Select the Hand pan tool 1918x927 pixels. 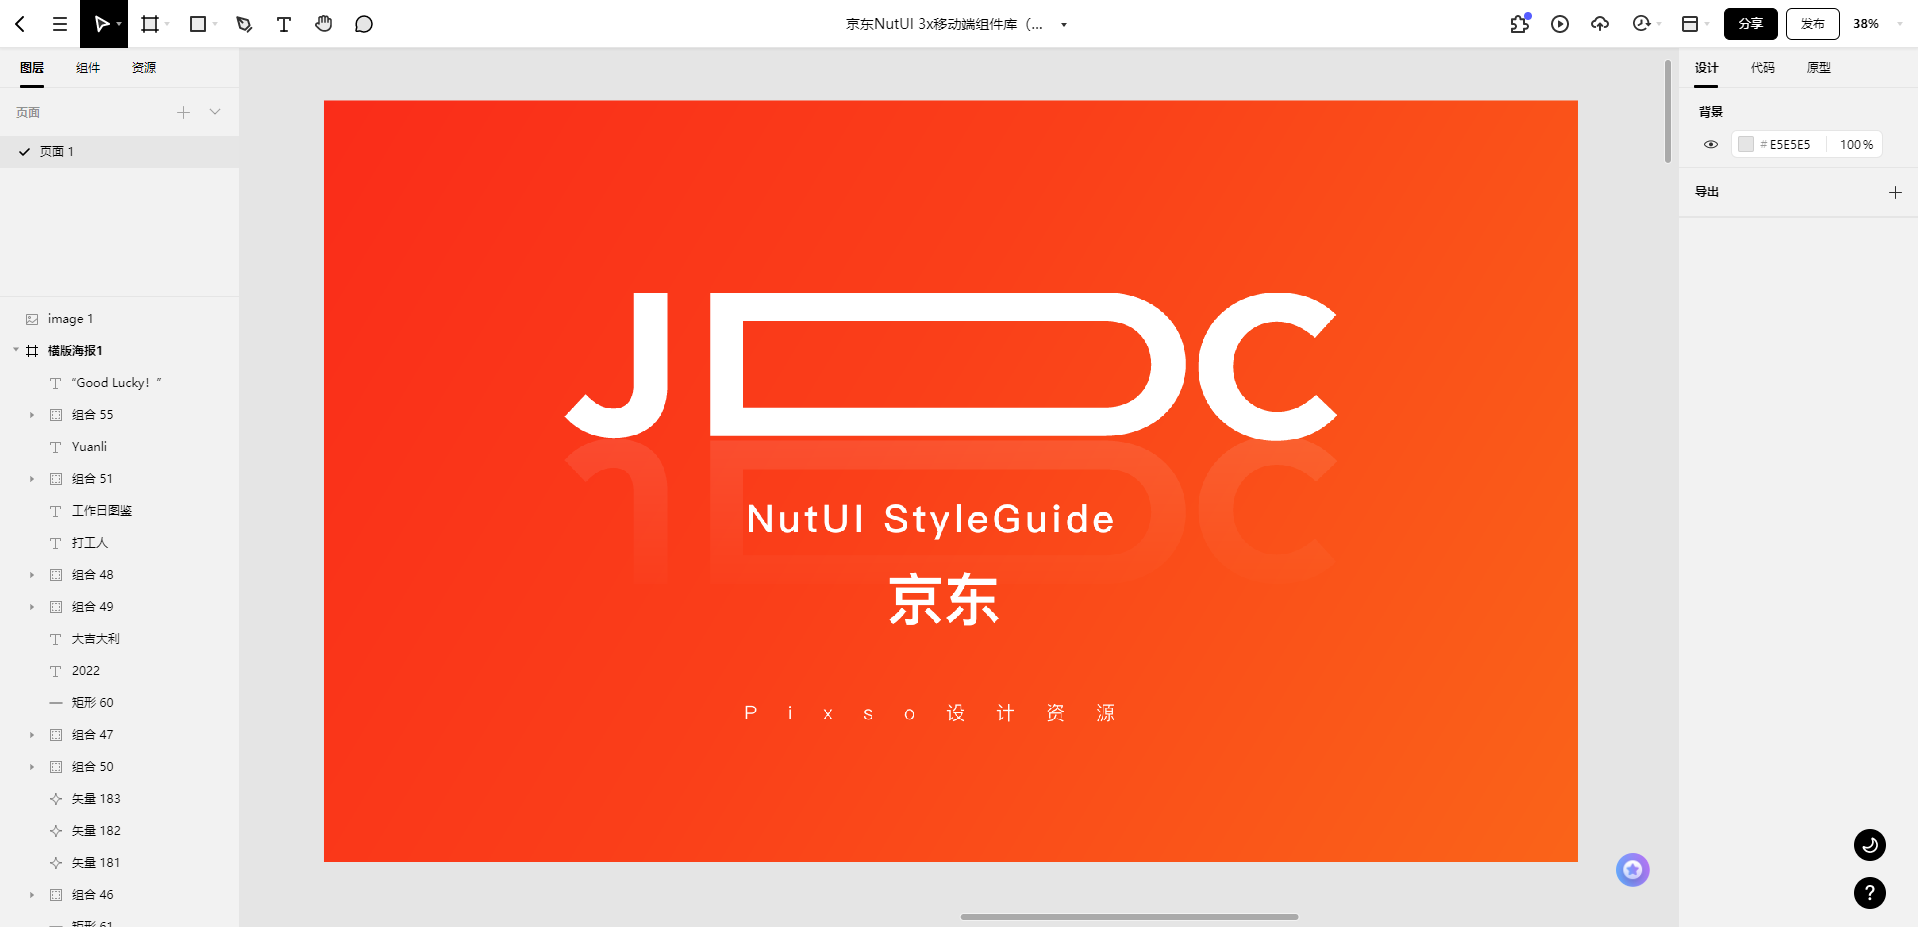point(324,24)
